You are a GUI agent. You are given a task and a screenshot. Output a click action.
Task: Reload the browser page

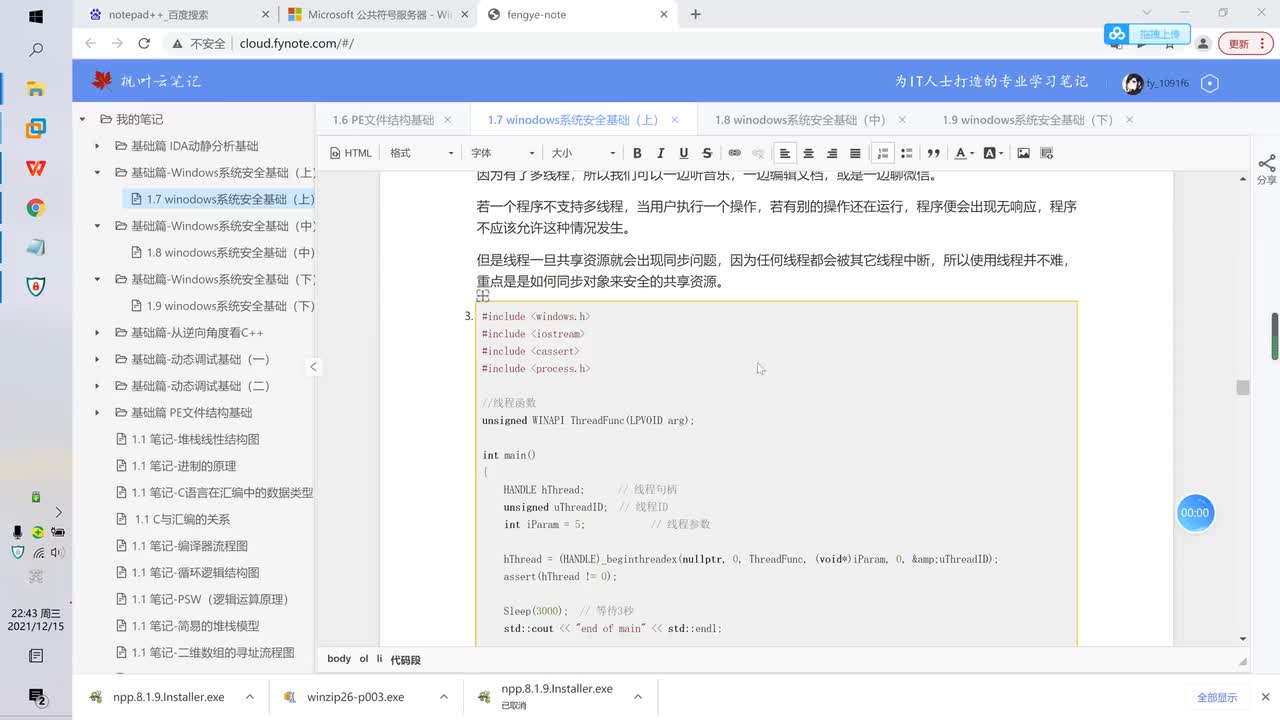point(144,44)
